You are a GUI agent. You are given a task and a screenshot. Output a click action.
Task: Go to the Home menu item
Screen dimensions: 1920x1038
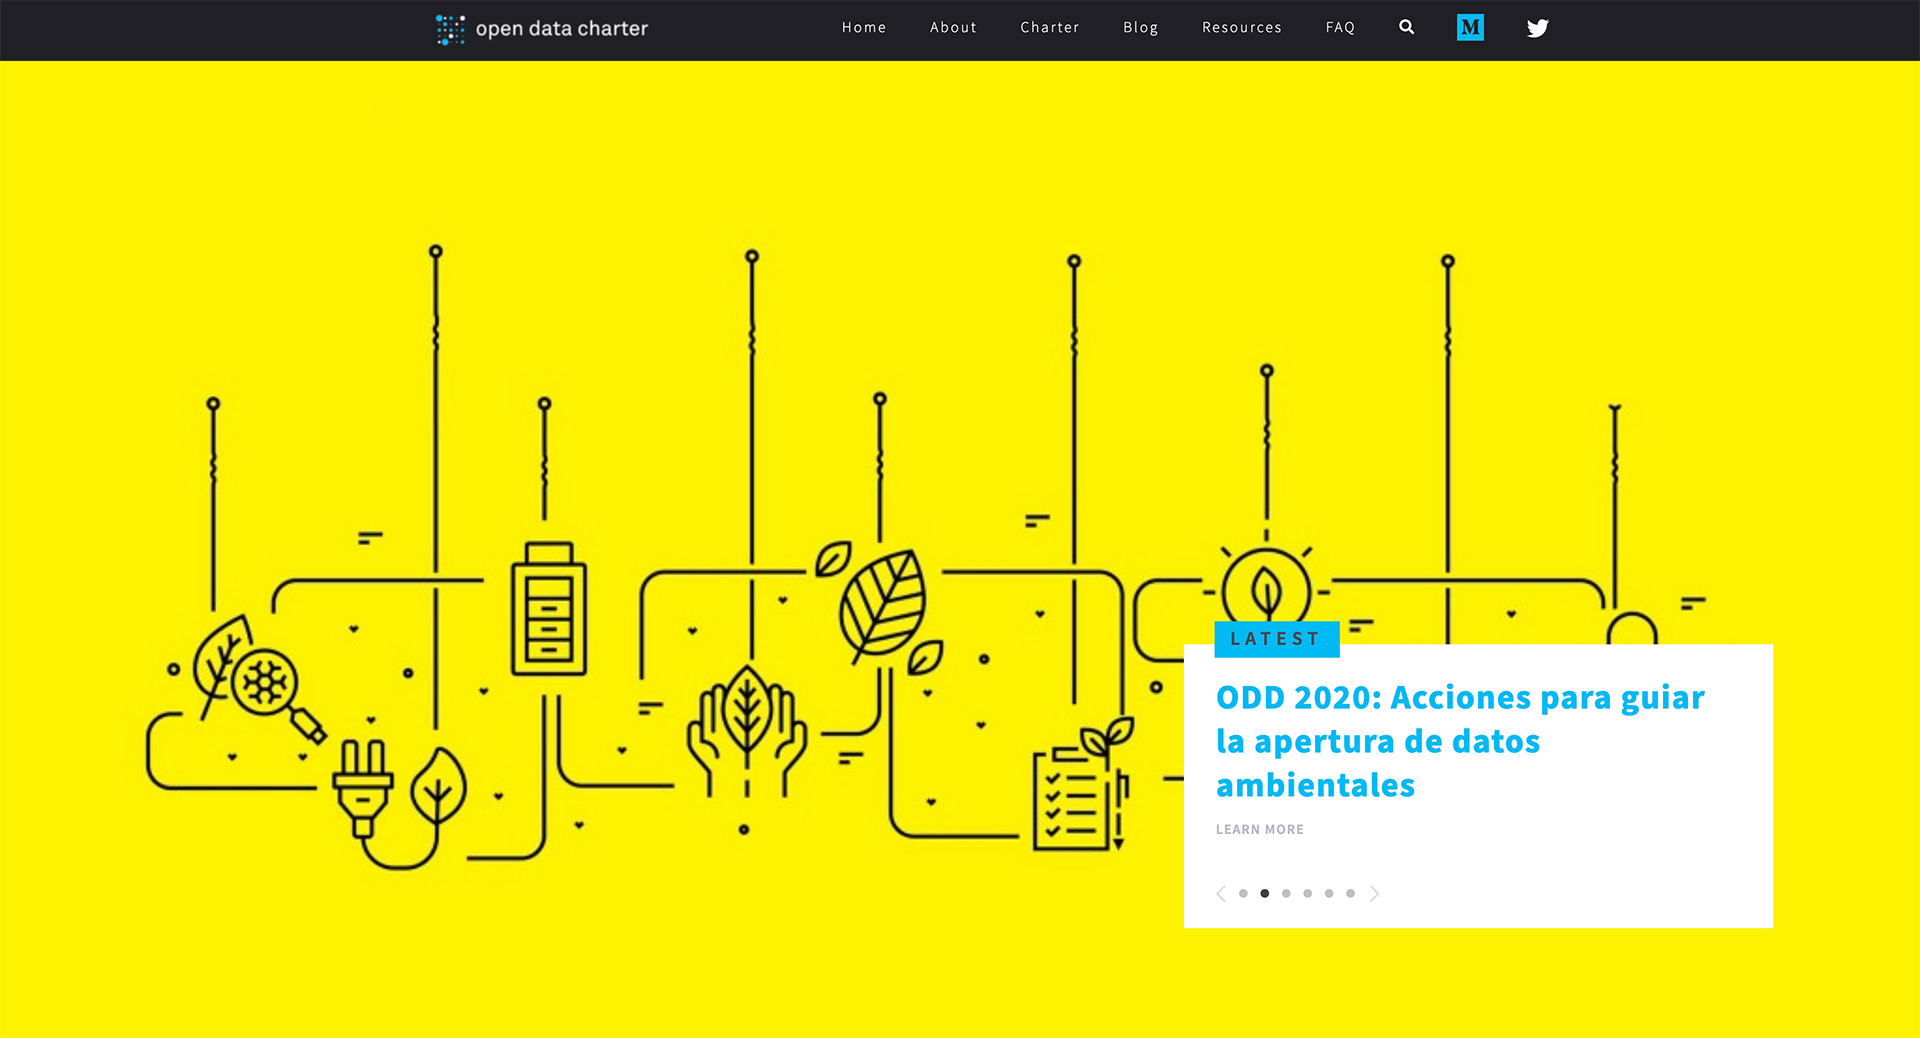(x=864, y=28)
